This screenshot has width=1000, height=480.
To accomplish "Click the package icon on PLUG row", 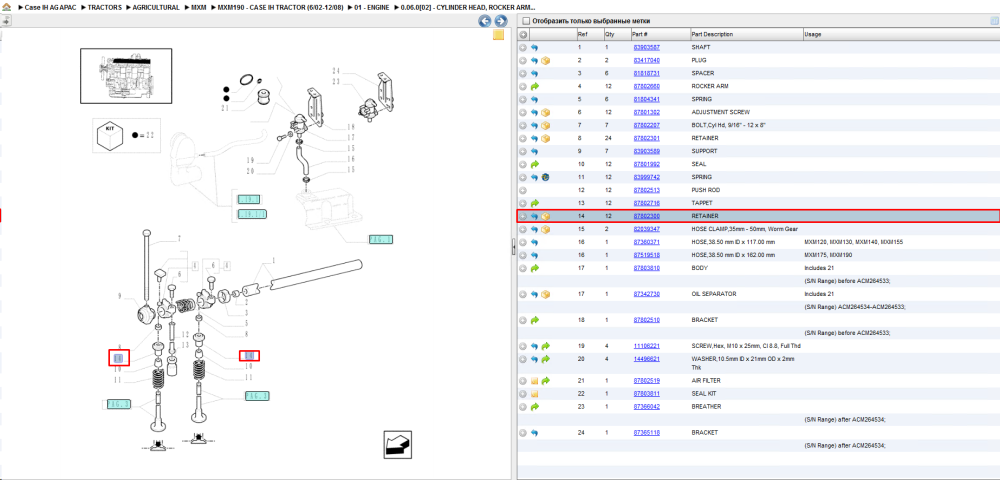I will (x=546, y=61).
